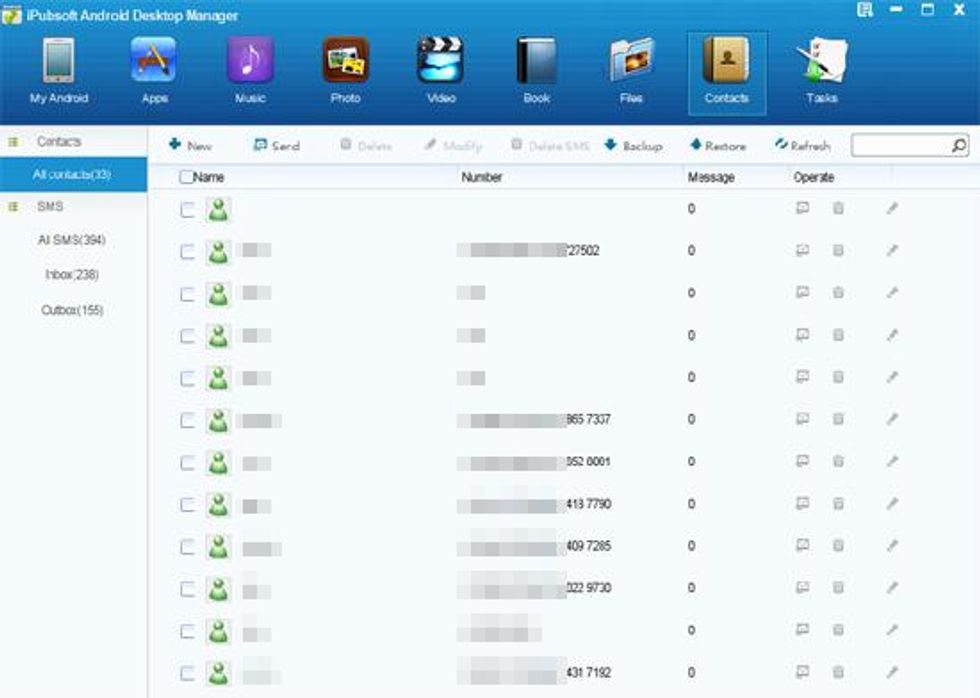The width and height of the screenshot is (980, 698).
Task: Click the Operate column header
Action: pos(814,177)
